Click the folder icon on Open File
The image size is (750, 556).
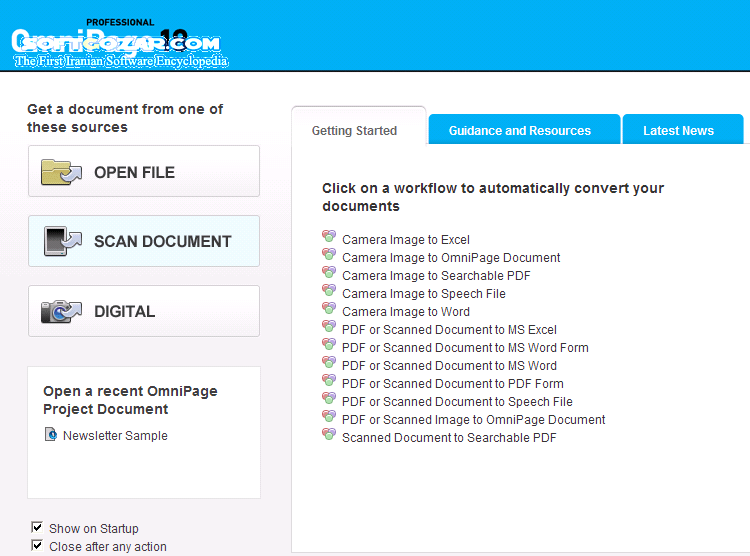click(x=62, y=172)
